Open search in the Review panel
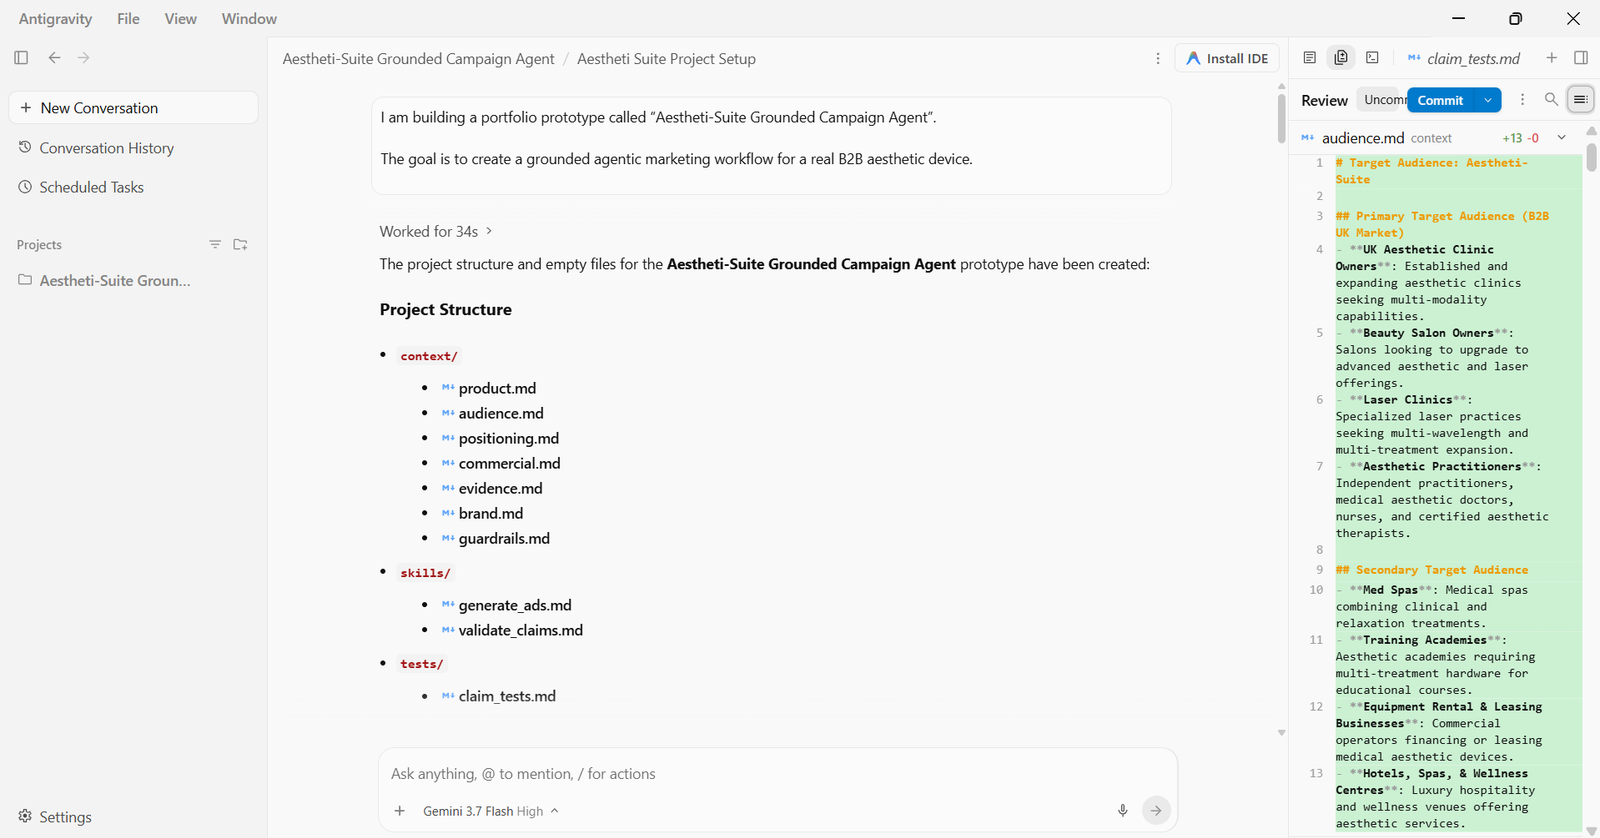1600x838 pixels. point(1551,99)
